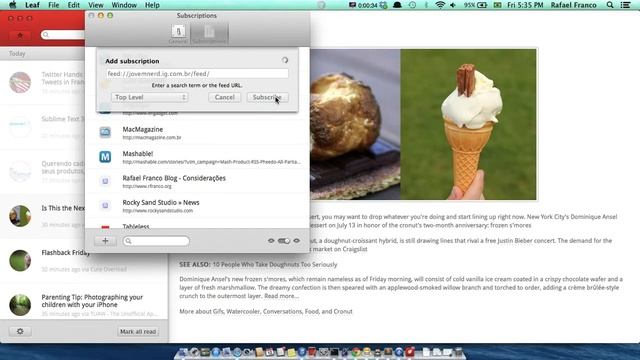Open Finder from the Dock
This screenshot has width=640, height=360.
(183, 352)
